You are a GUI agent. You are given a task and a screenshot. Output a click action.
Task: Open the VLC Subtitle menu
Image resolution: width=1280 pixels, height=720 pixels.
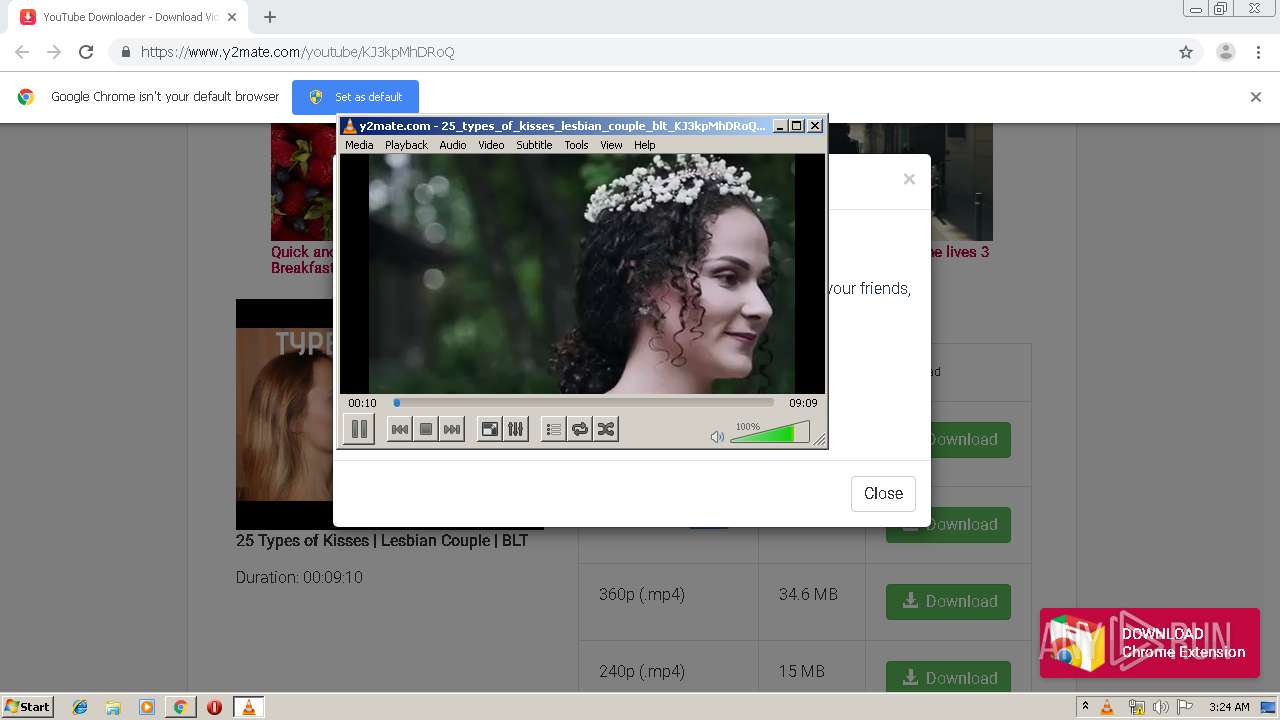[534, 145]
